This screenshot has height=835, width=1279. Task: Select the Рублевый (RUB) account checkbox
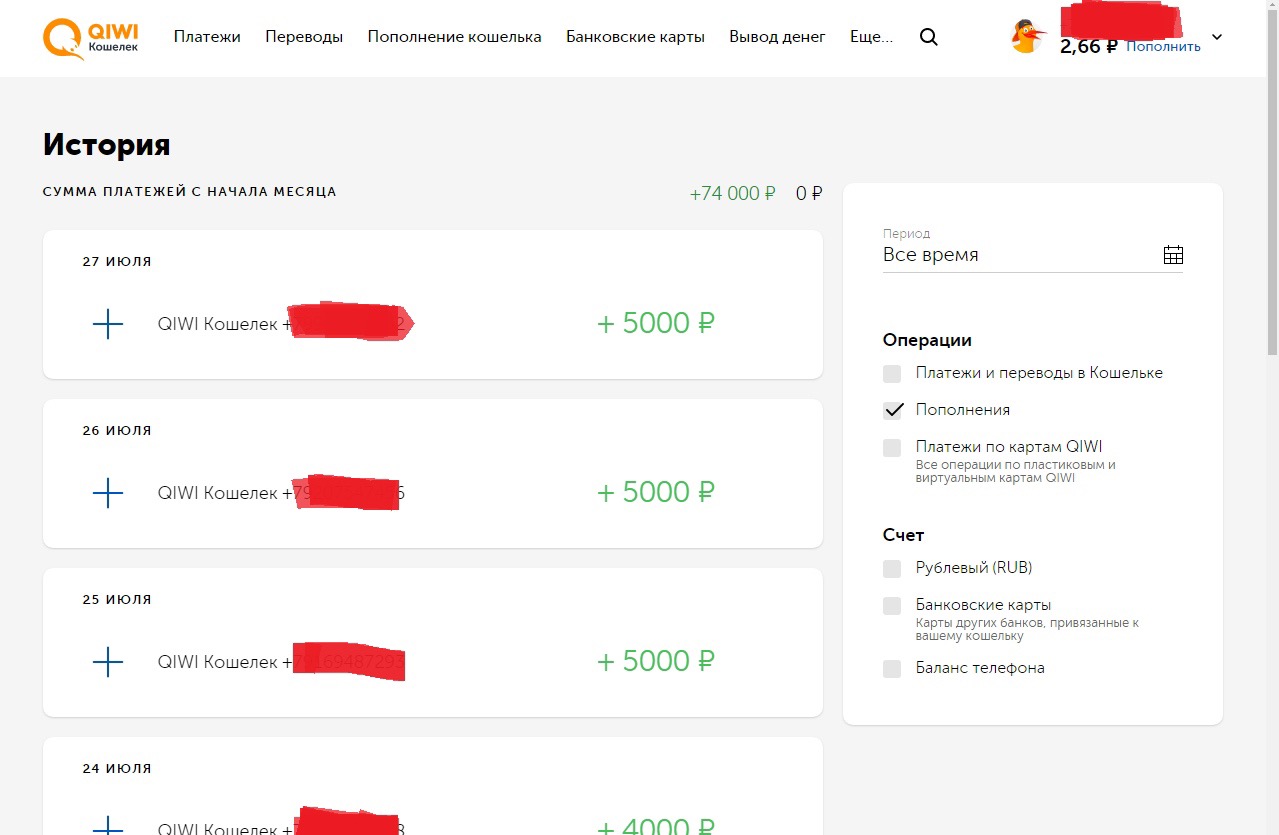(892, 569)
